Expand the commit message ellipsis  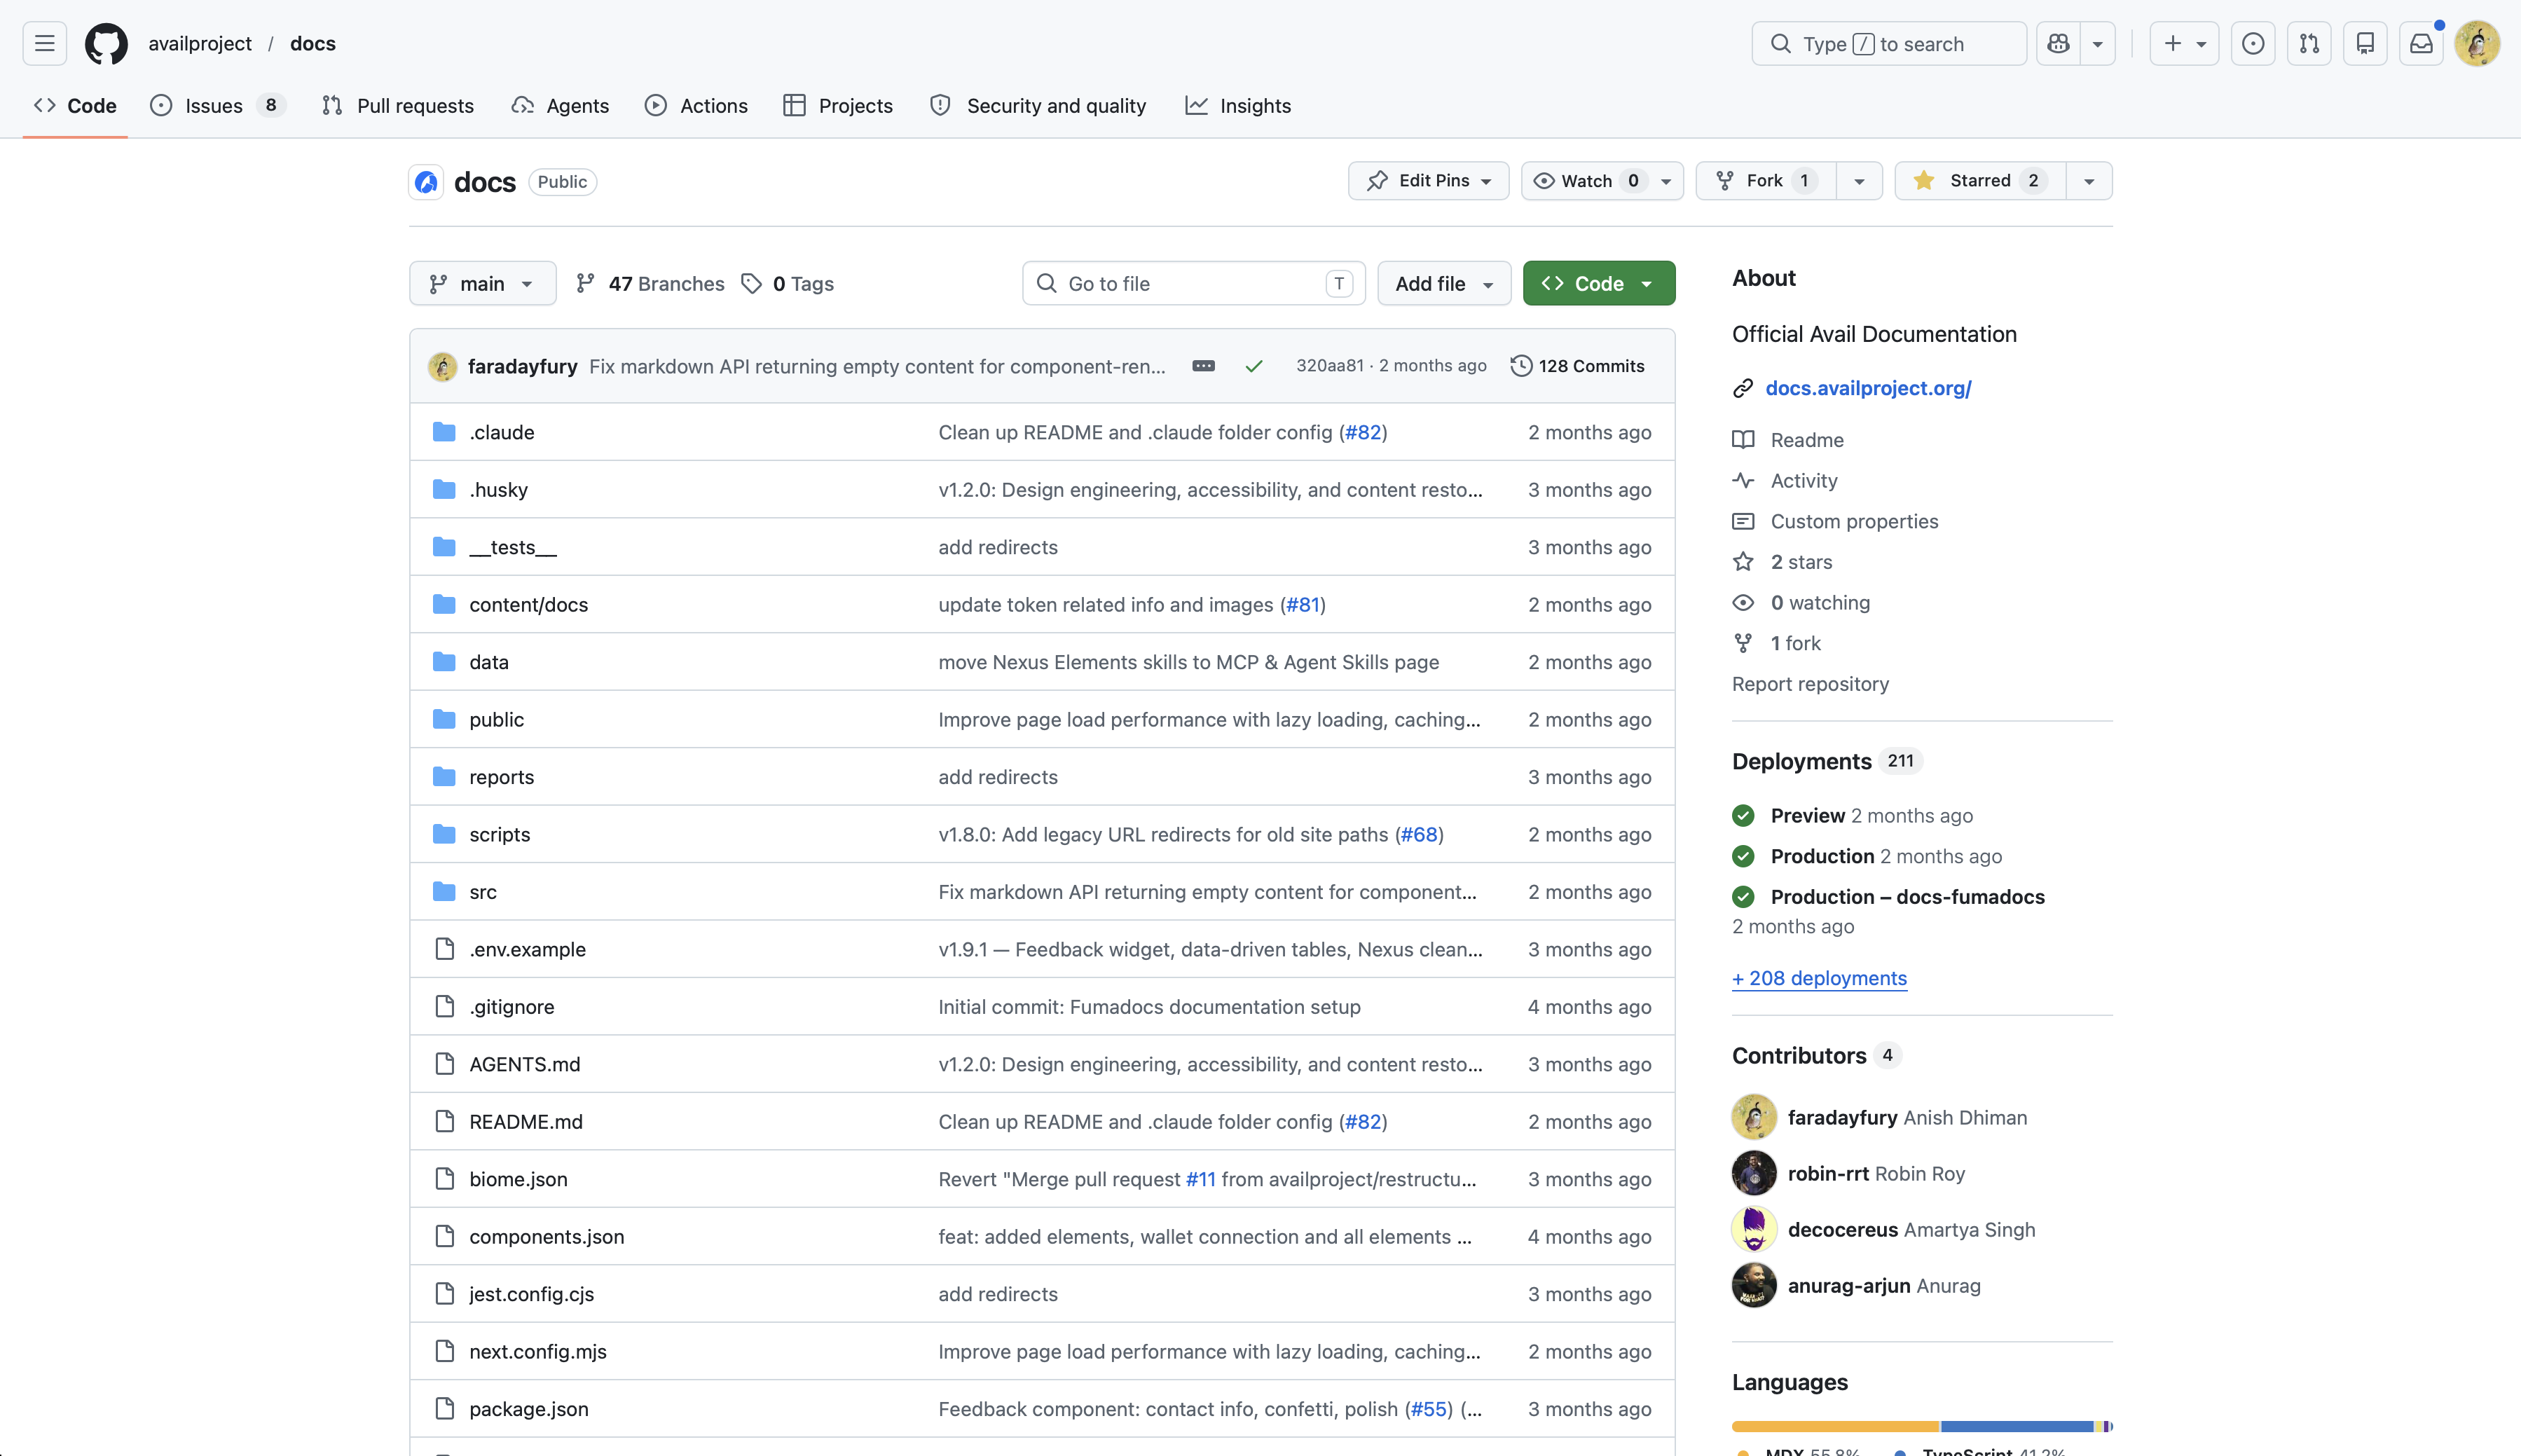pyautogui.click(x=1203, y=366)
